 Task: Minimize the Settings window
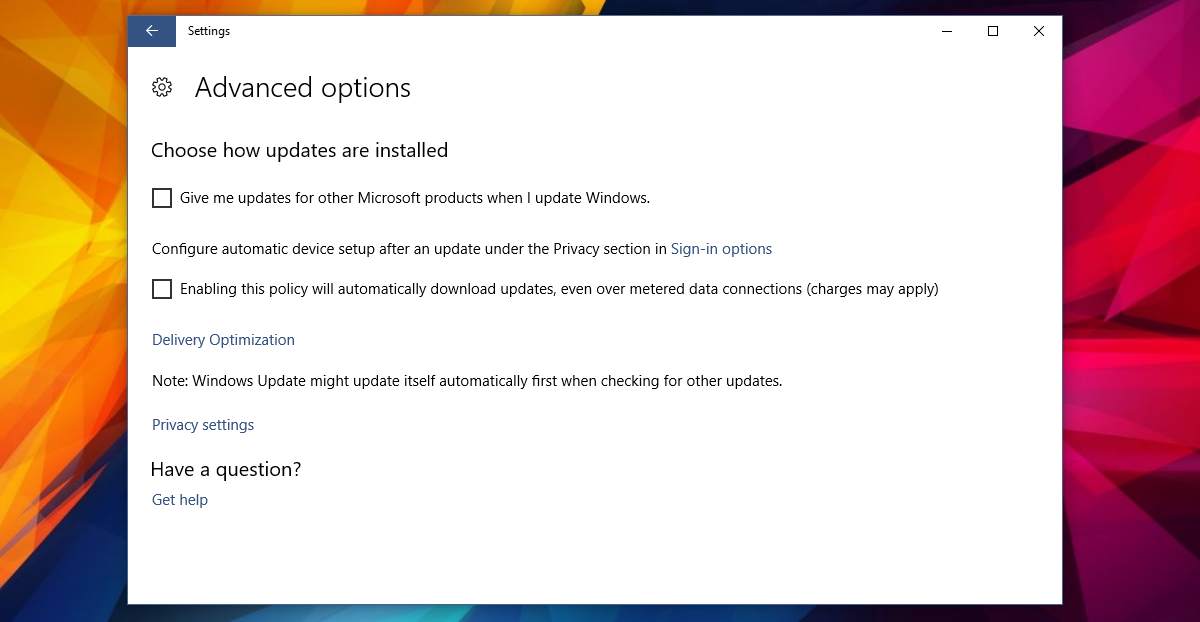click(x=947, y=31)
